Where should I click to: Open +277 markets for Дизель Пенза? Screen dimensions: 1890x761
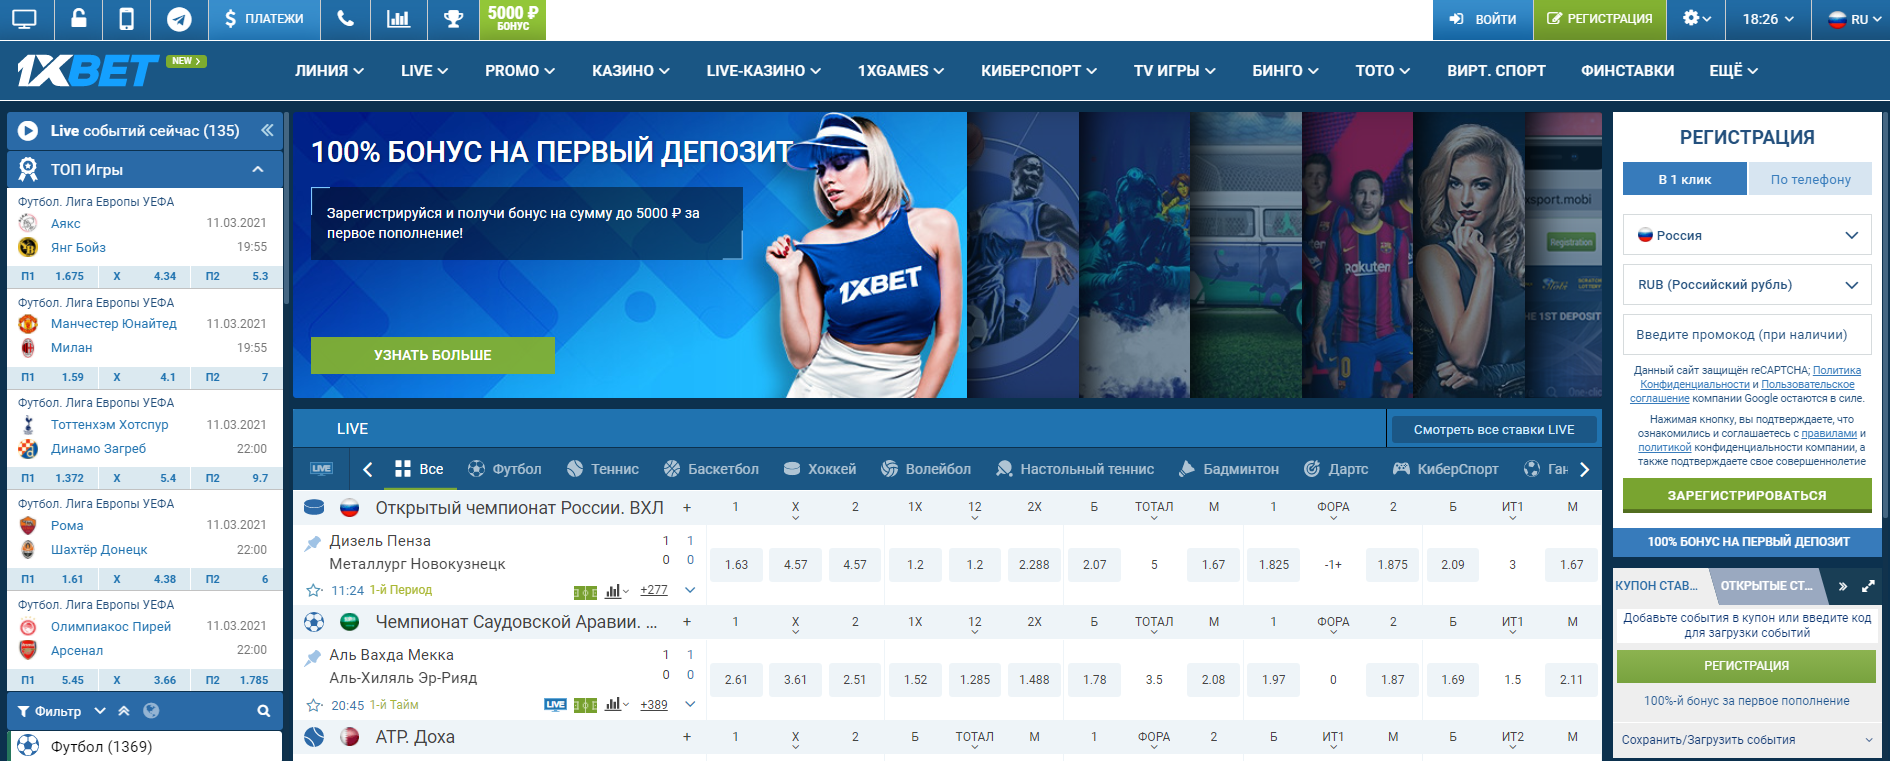click(x=654, y=590)
